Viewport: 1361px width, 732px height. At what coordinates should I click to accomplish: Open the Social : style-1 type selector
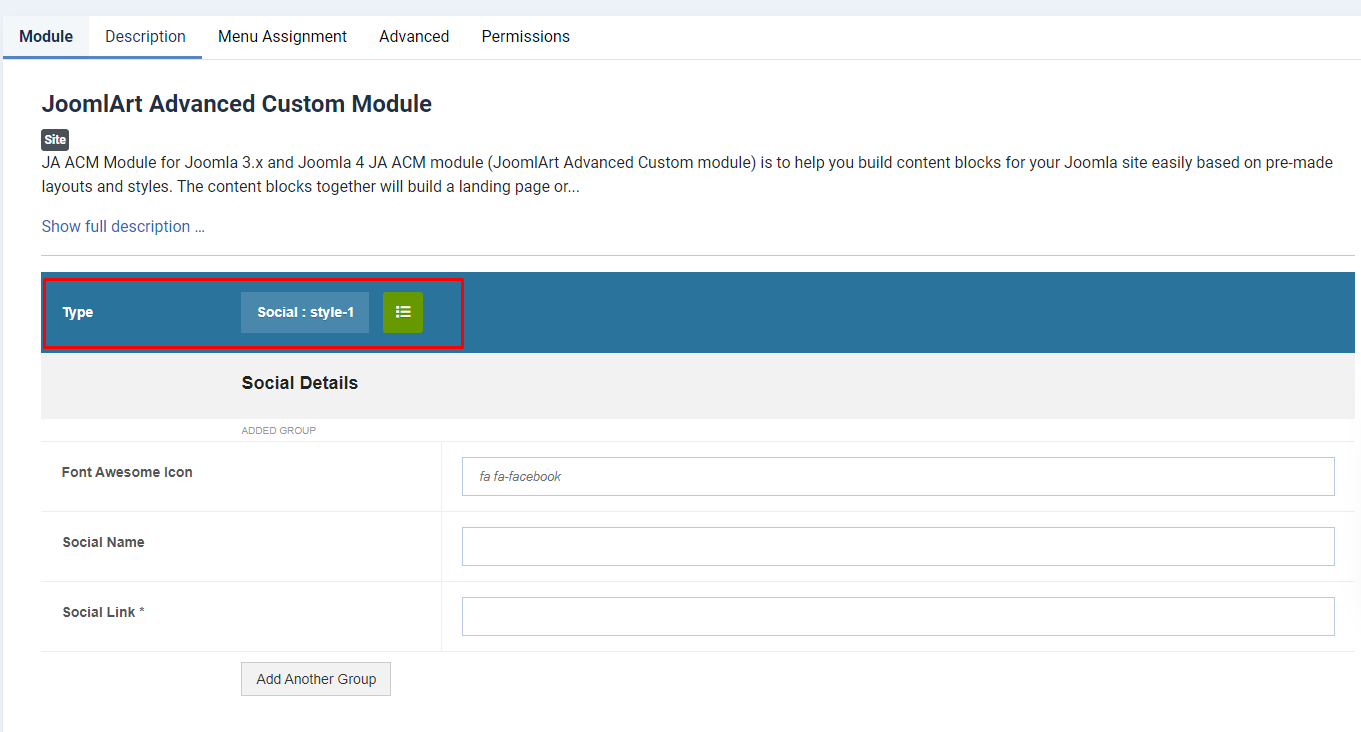pyautogui.click(x=305, y=312)
